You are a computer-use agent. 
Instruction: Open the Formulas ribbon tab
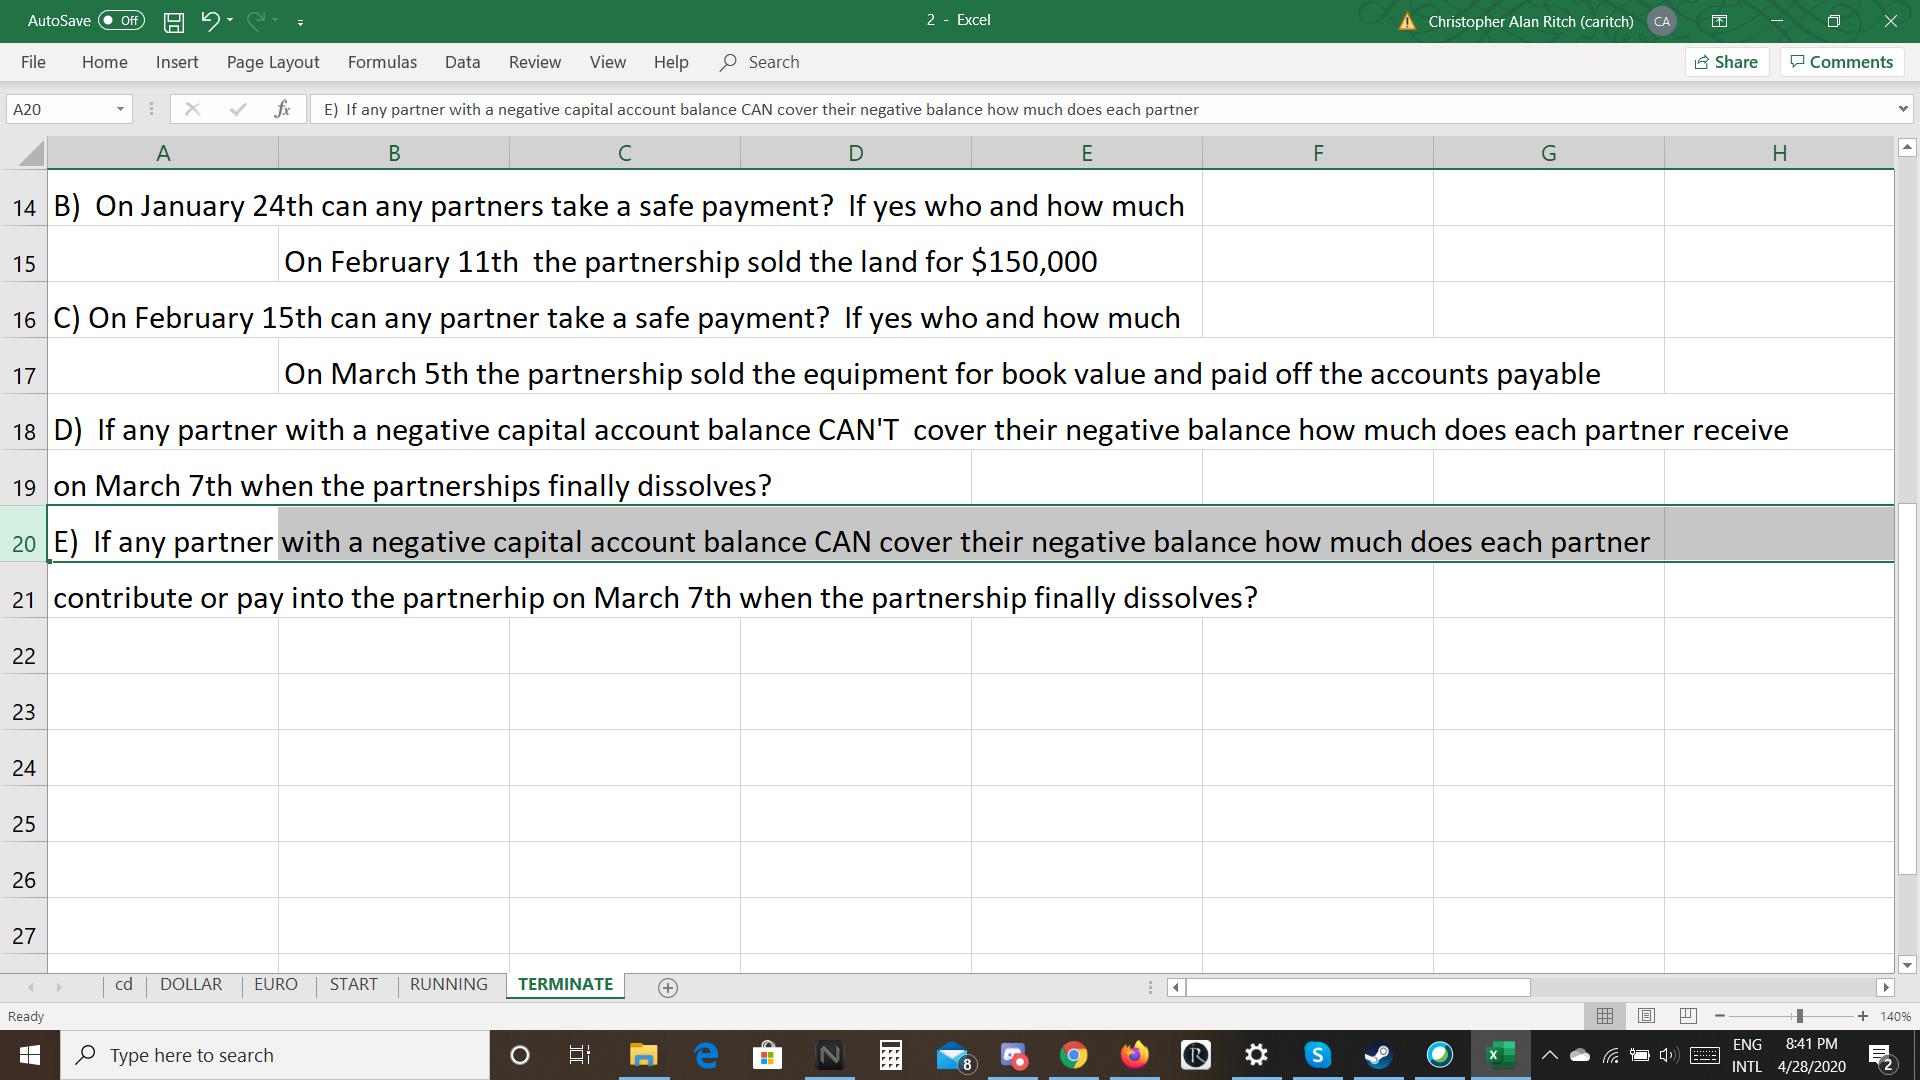(381, 62)
